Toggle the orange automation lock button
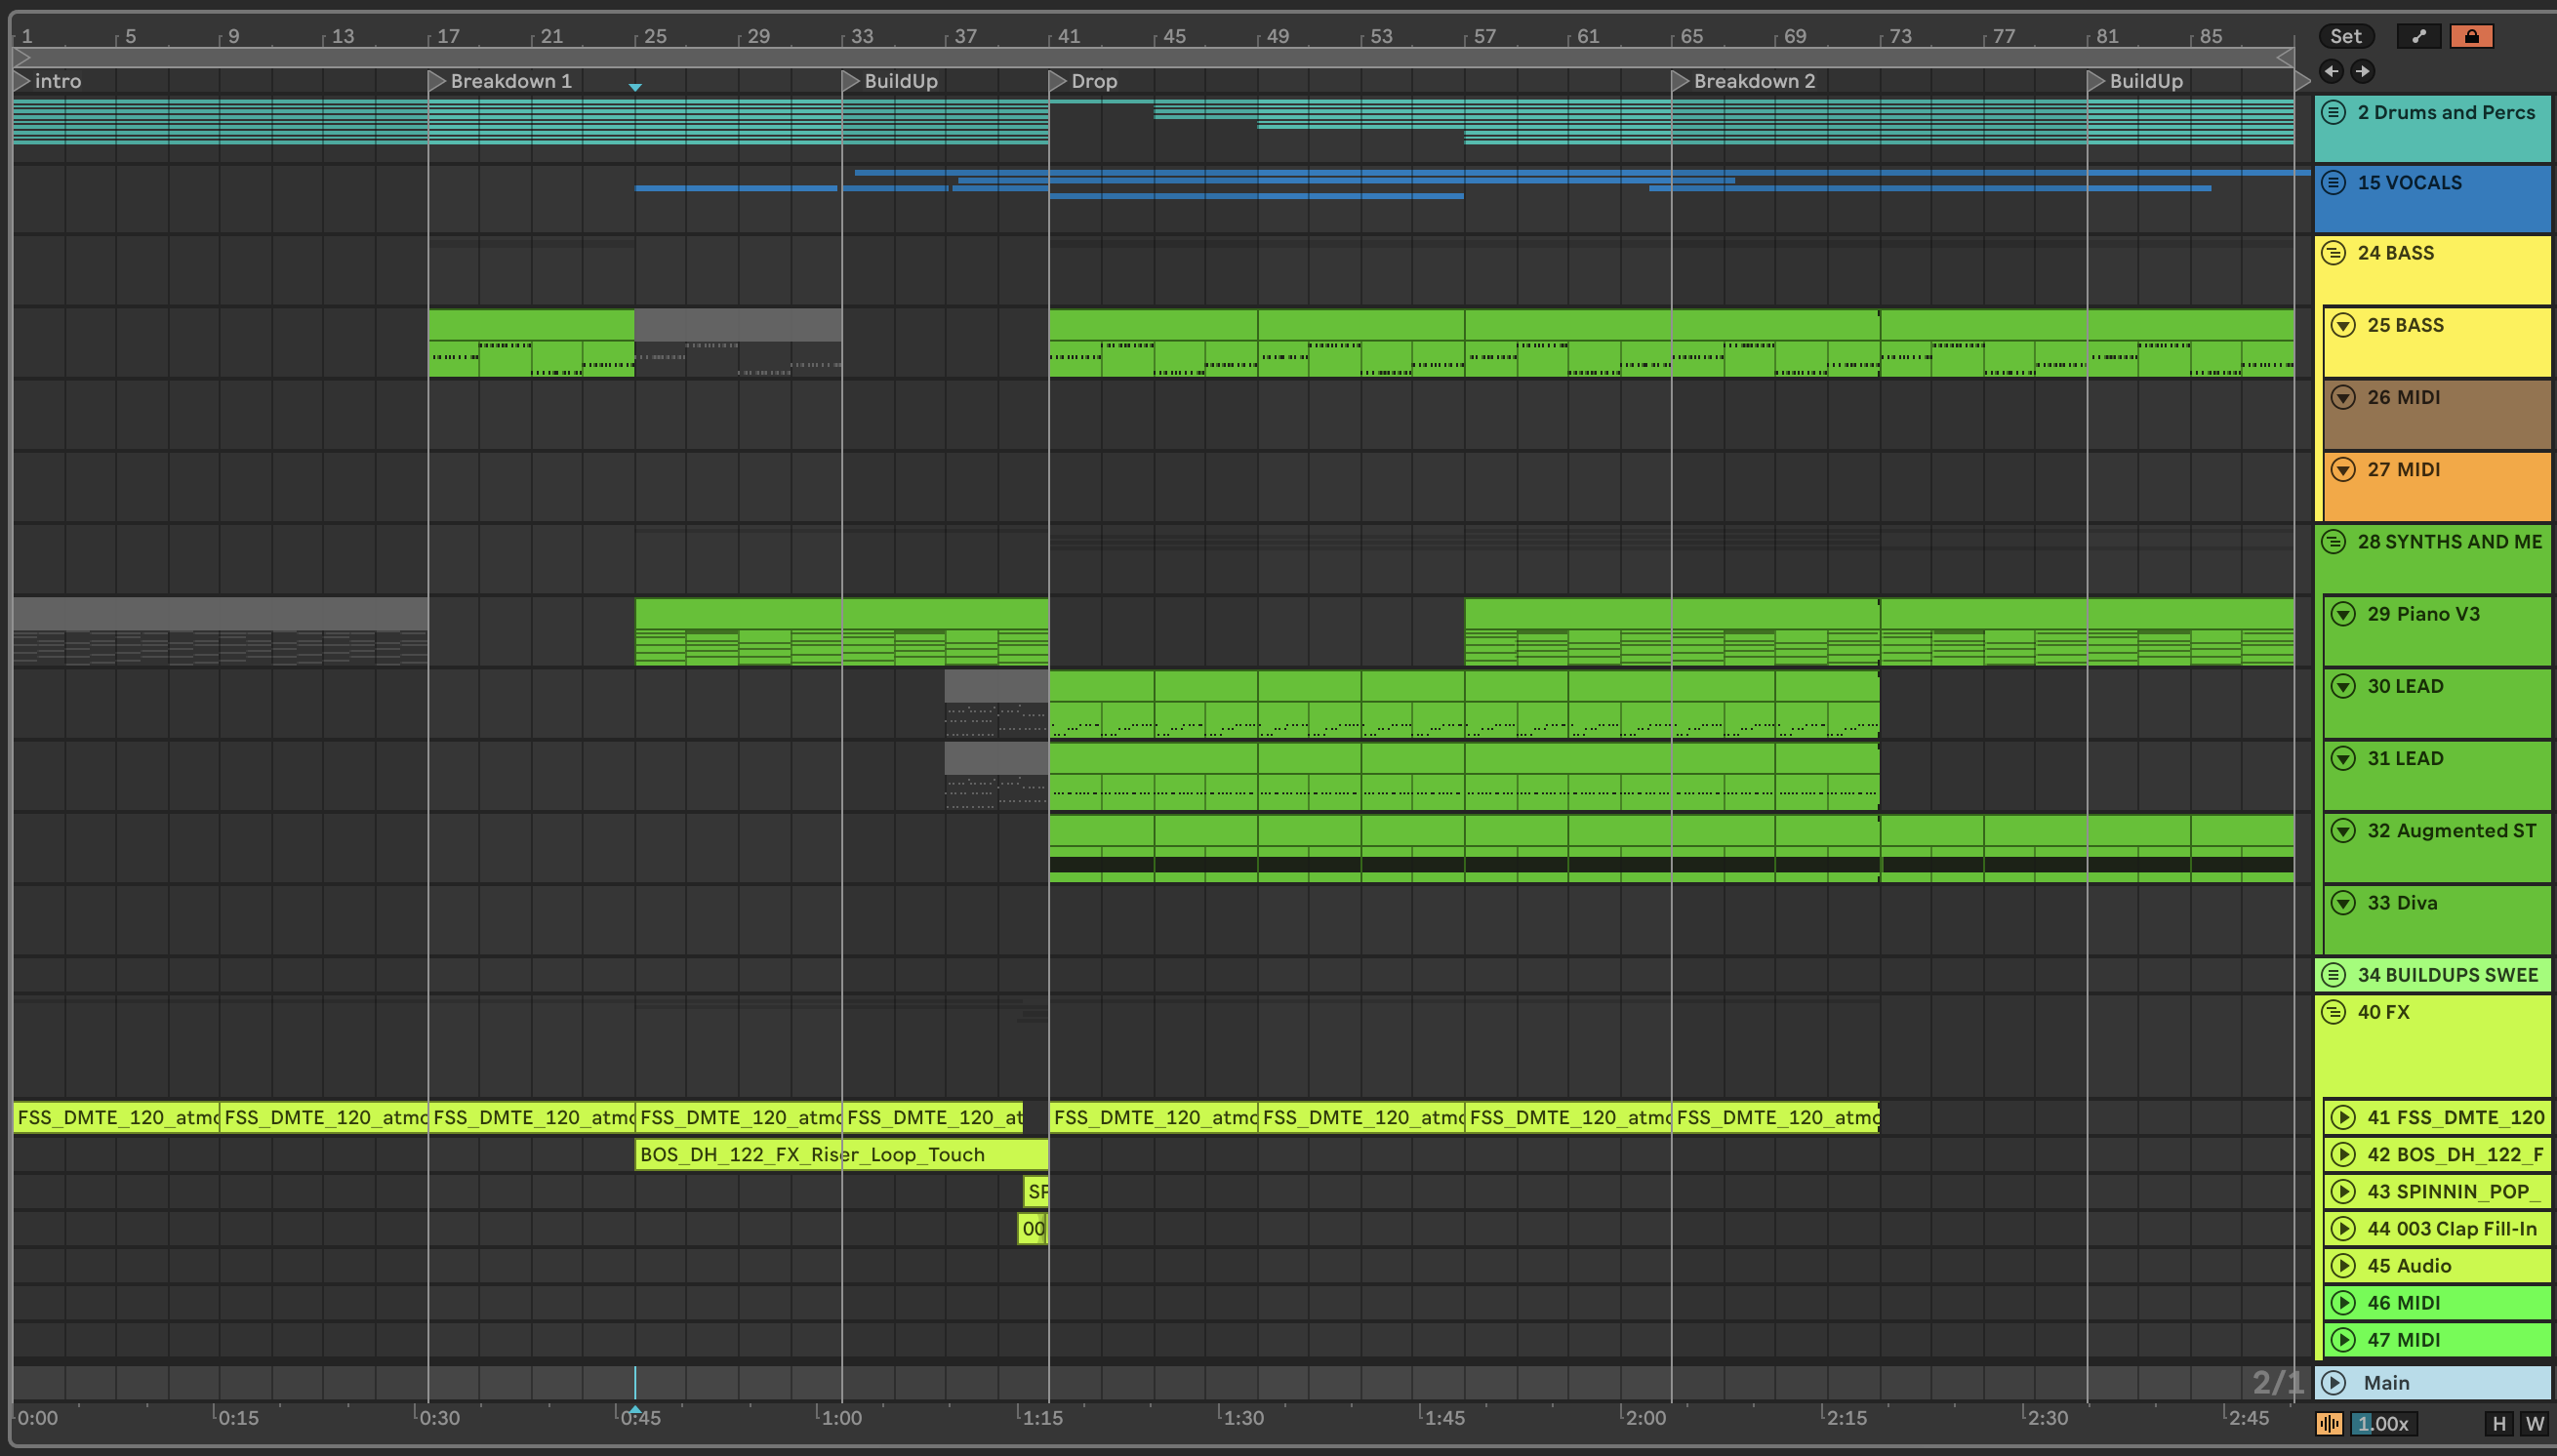 click(x=2471, y=37)
